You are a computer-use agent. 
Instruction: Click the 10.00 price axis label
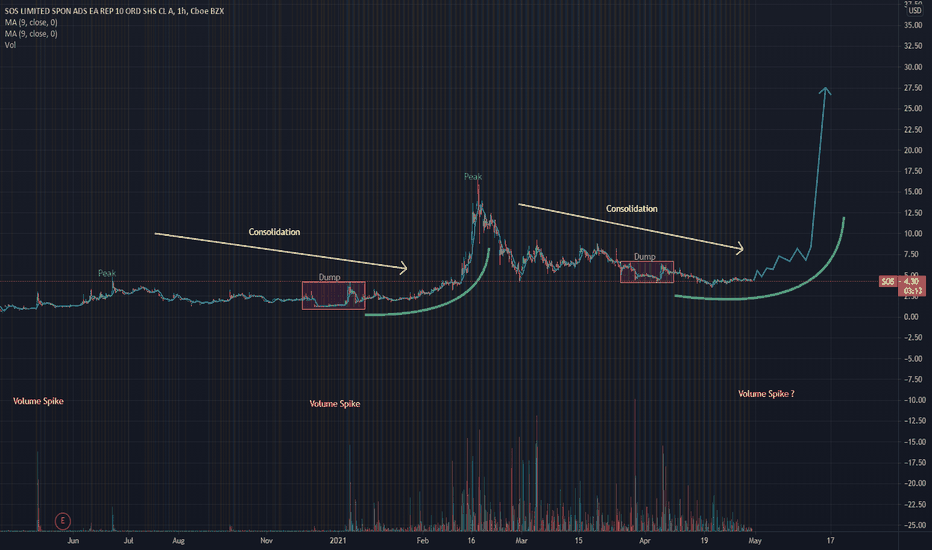coord(913,233)
